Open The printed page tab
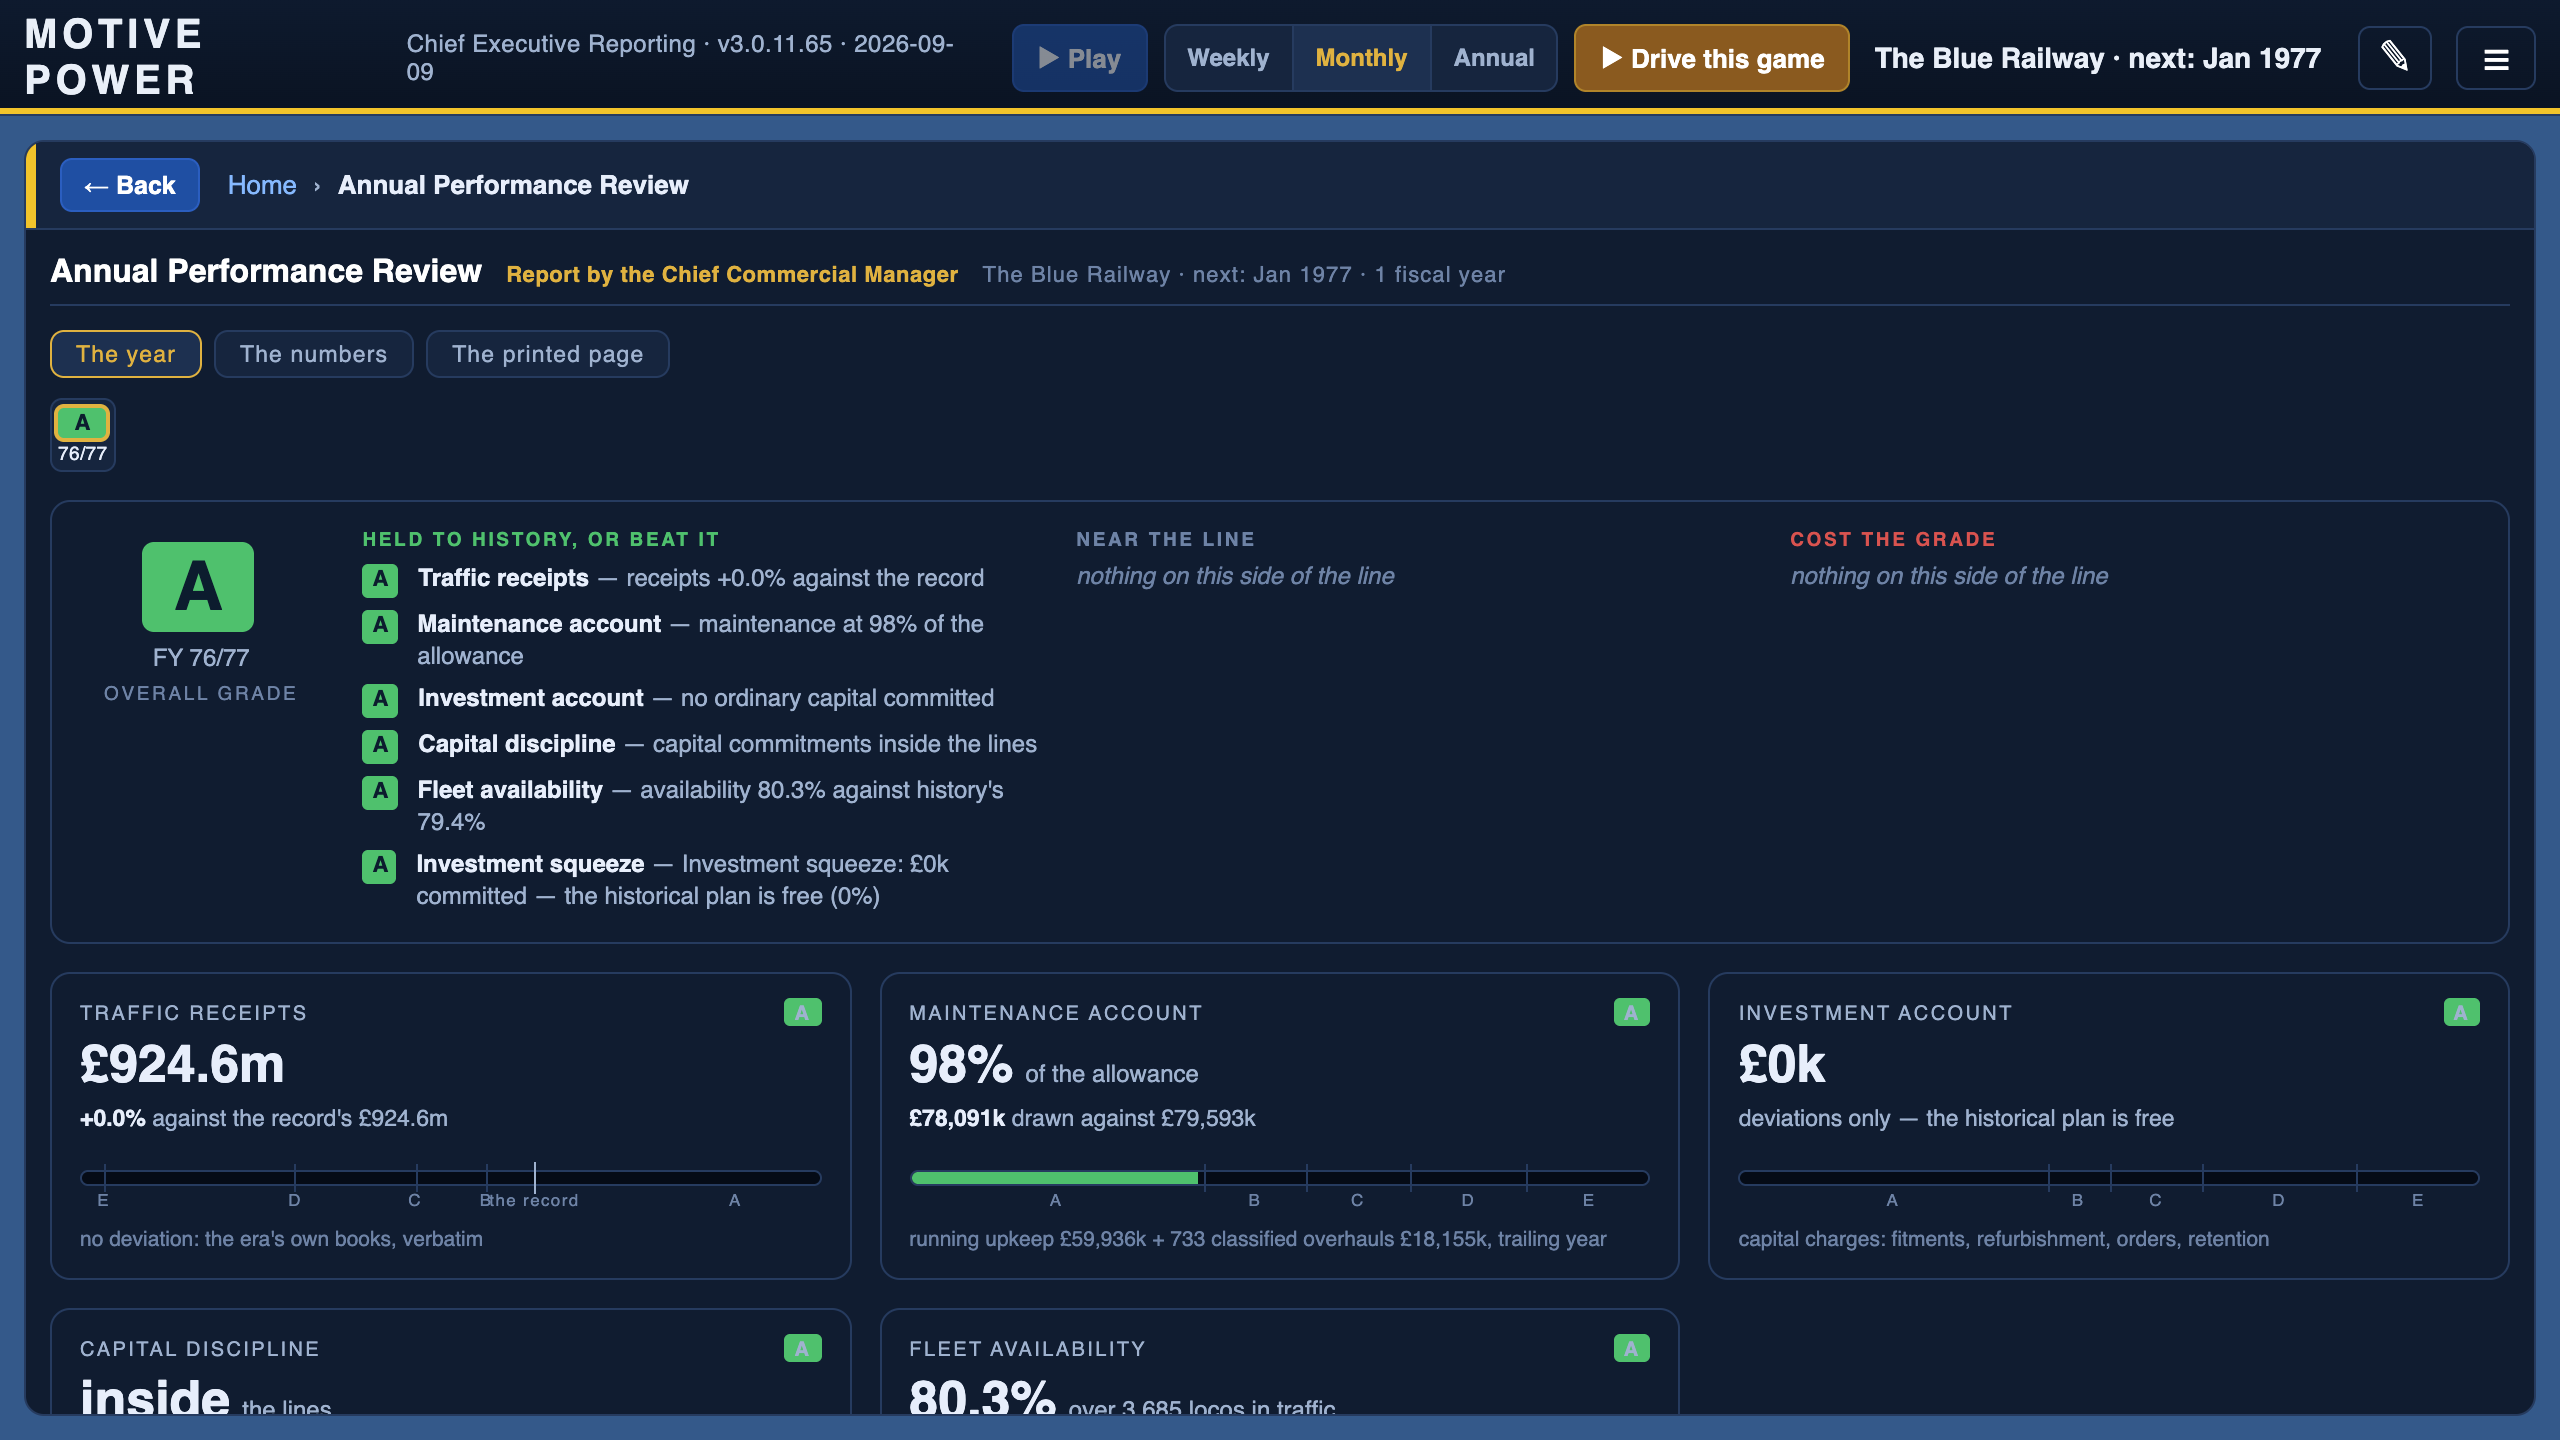Image resolution: width=2560 pixels, height=1440 pixels. pyautogui.click(x=548, y=354)
